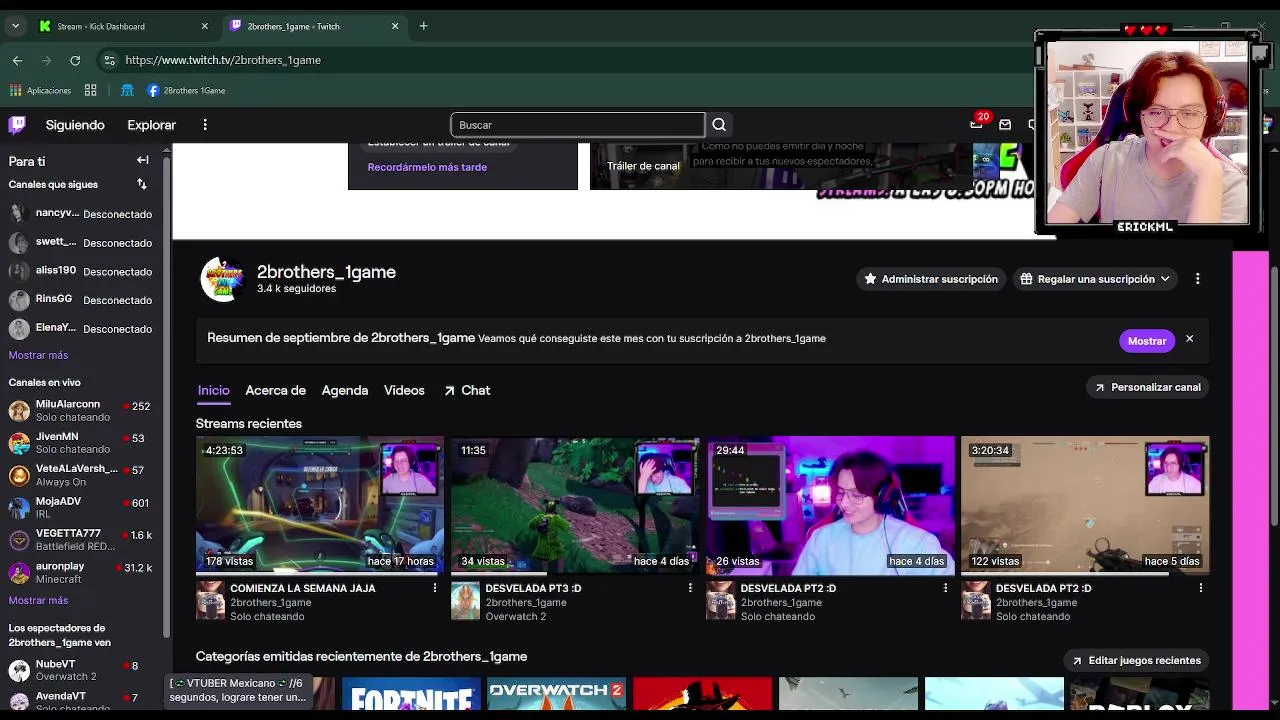1280x720 pixels.
Task: Open a new browser tab
Action: click(x=424, y=26)
